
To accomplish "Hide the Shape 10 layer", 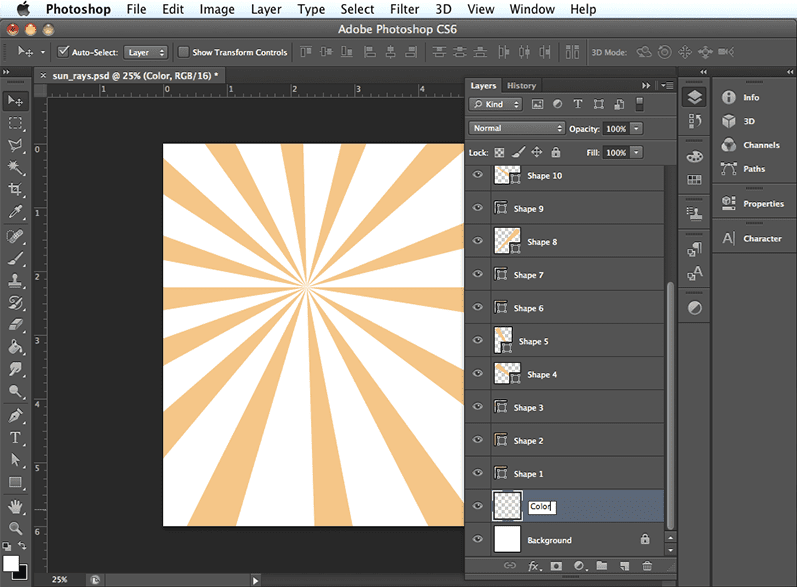I will [478, 175].
